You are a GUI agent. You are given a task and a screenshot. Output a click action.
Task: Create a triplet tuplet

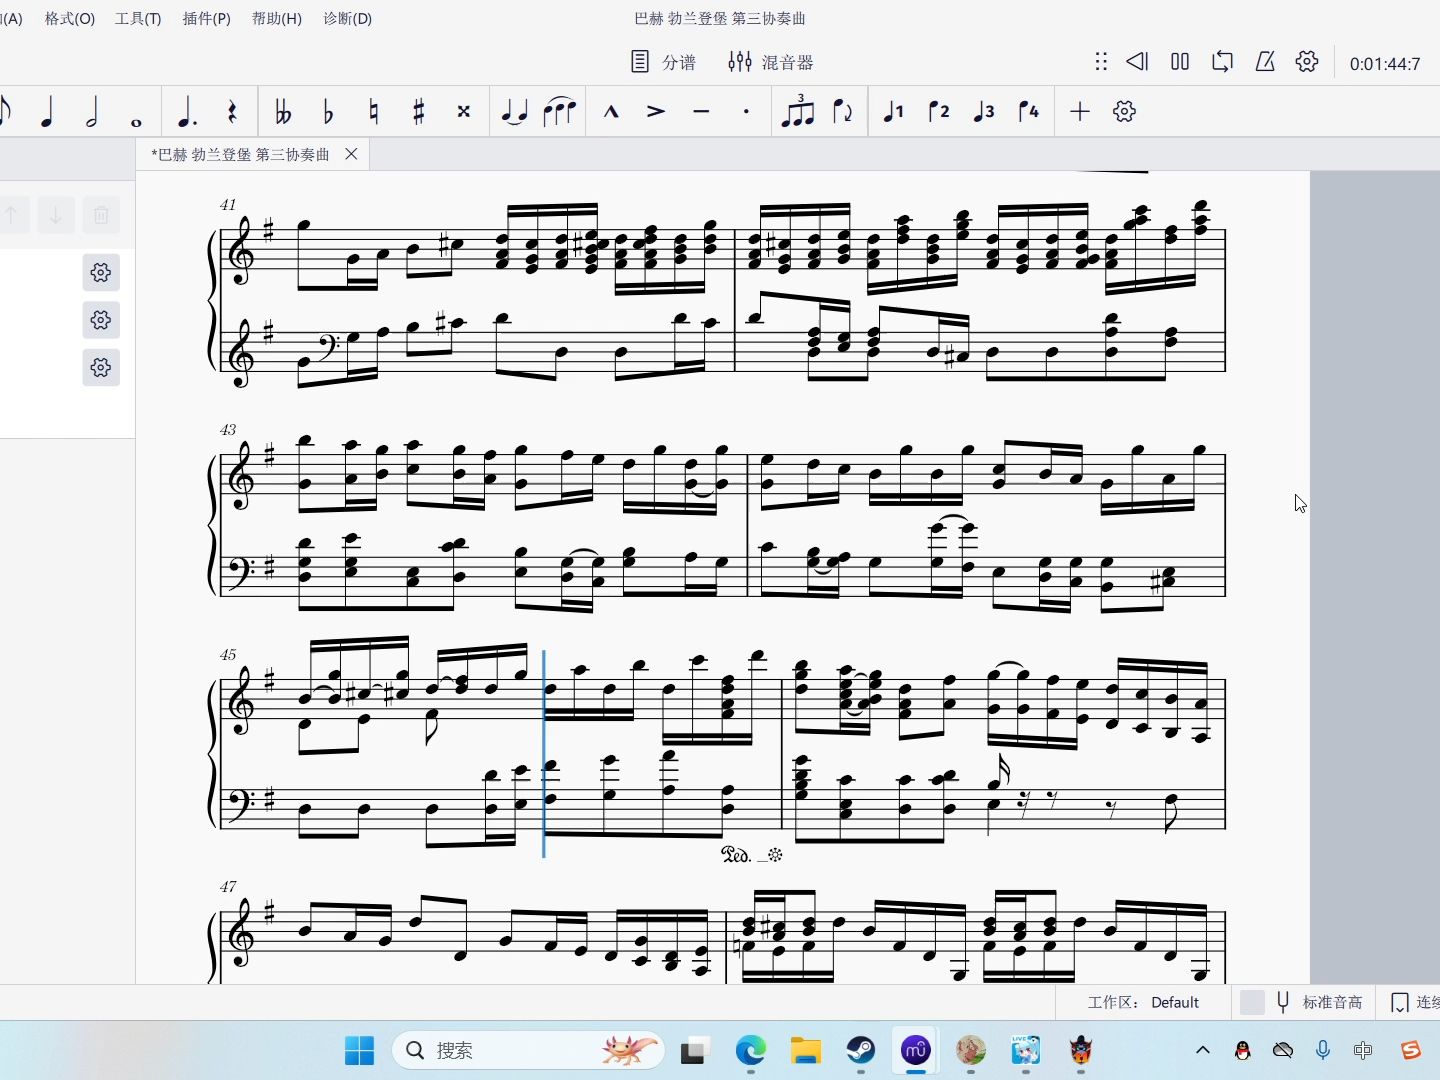pos(797,112)
